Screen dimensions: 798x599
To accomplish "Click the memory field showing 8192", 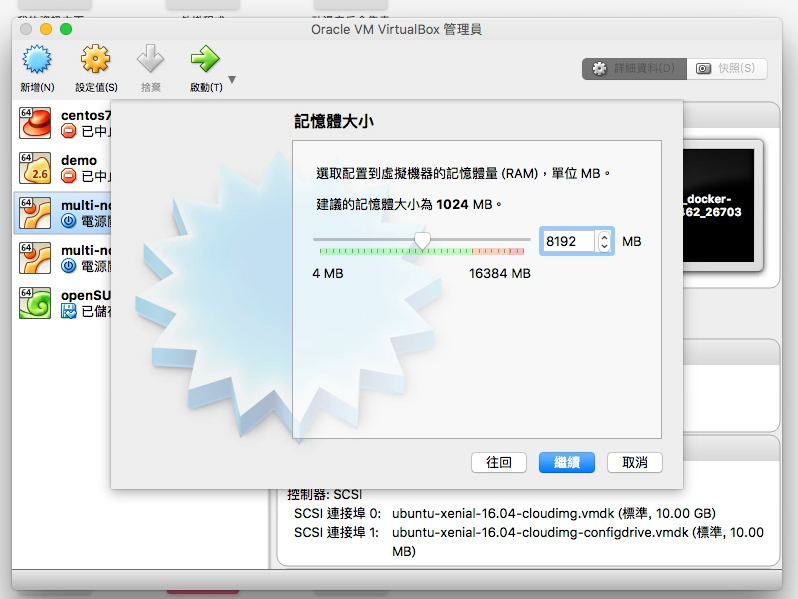I will coord(568,241).
